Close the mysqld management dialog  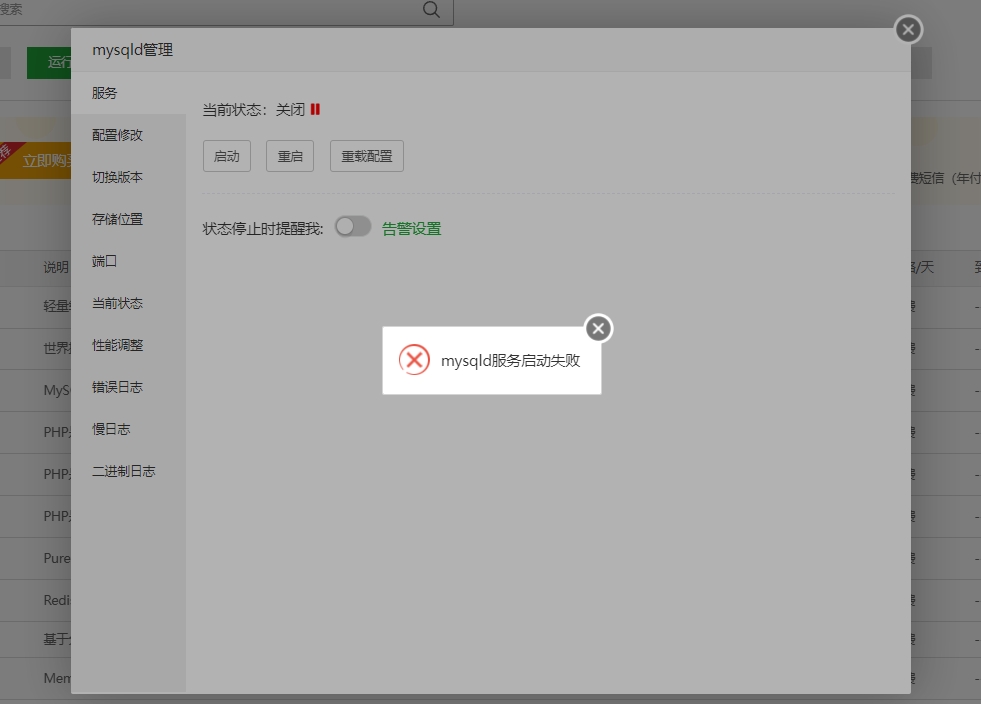(x=908, y=29)
